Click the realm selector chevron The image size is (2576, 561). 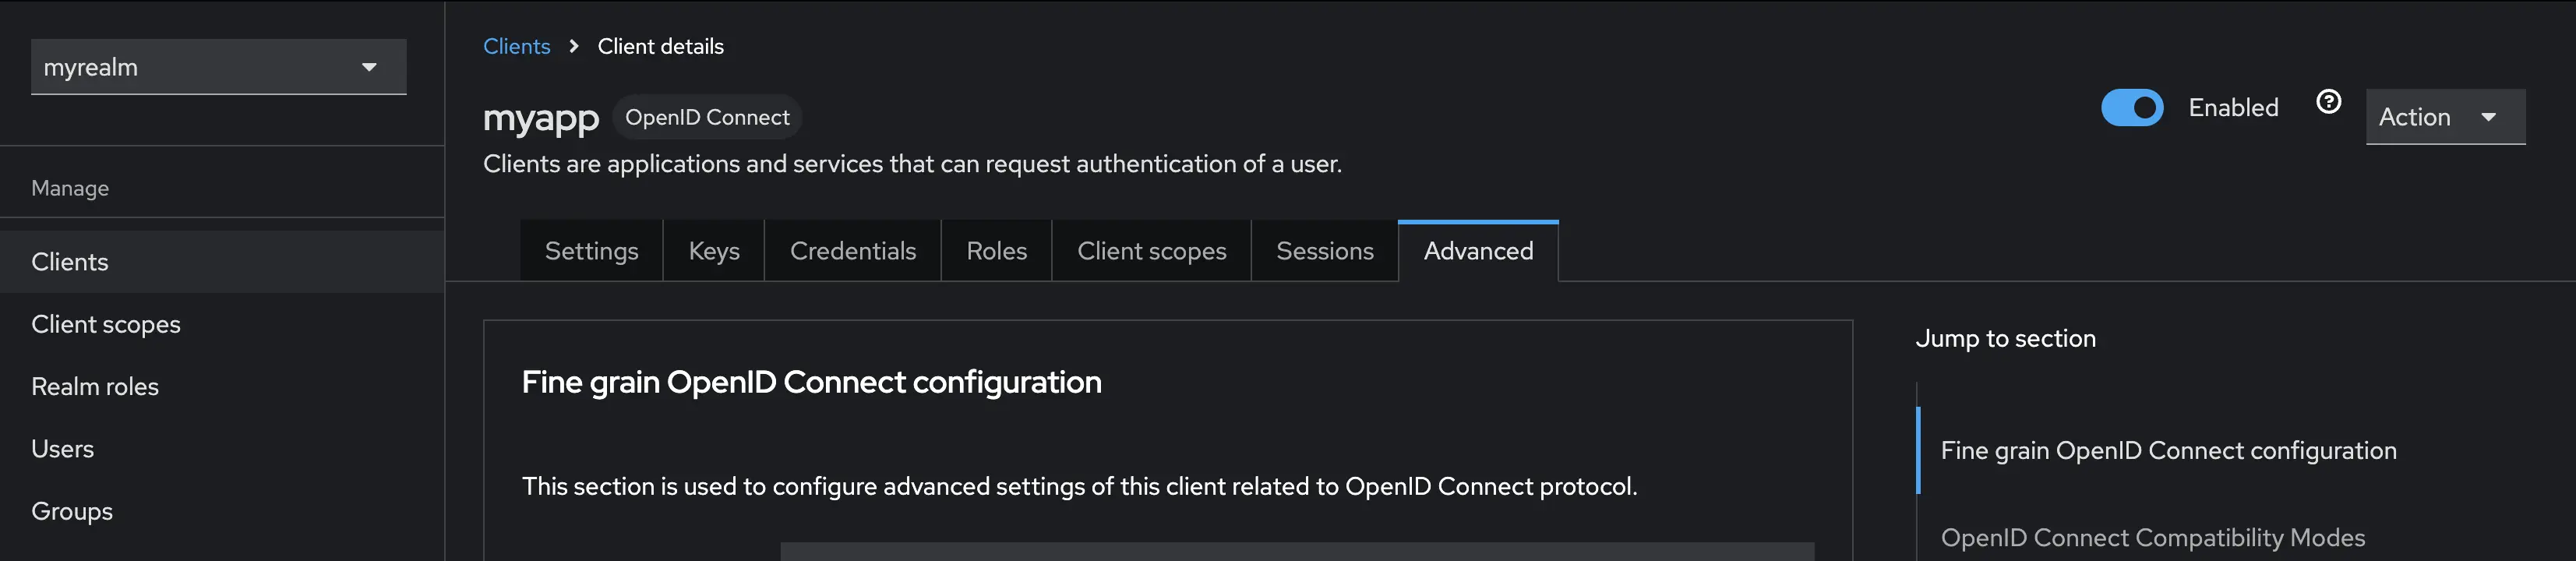pos(369,67)
